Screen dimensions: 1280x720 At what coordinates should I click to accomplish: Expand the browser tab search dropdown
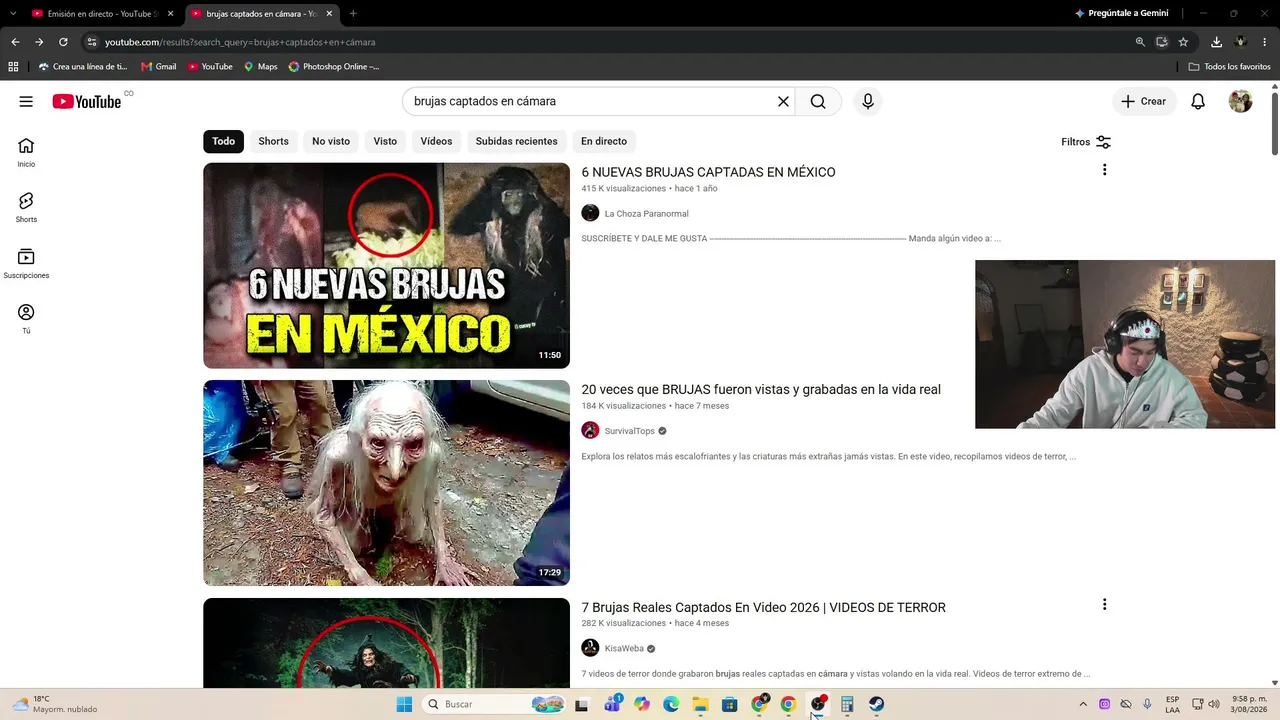click(12, 14)
